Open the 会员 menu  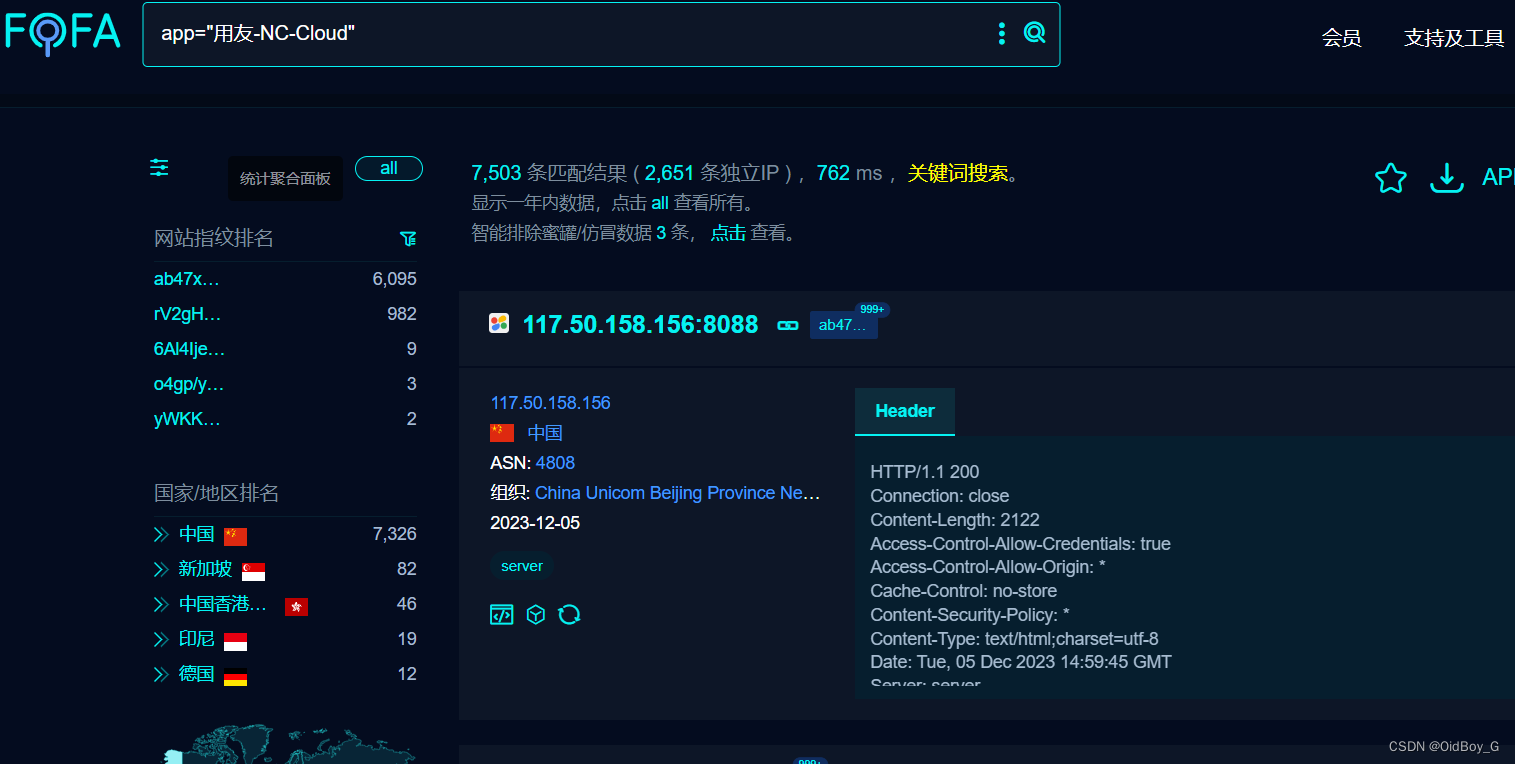1341,38
